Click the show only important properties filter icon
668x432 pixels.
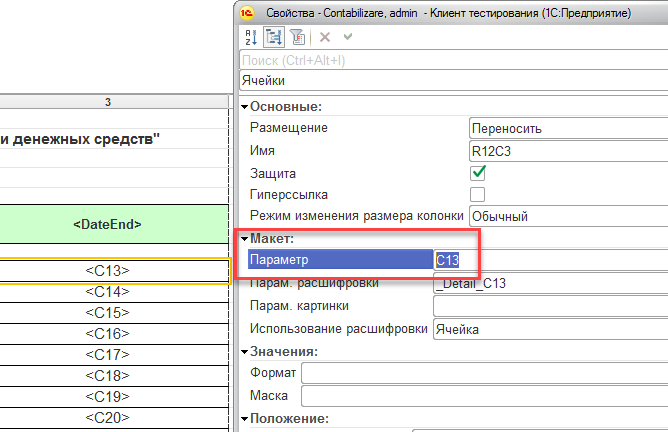[x=297, y=38]
